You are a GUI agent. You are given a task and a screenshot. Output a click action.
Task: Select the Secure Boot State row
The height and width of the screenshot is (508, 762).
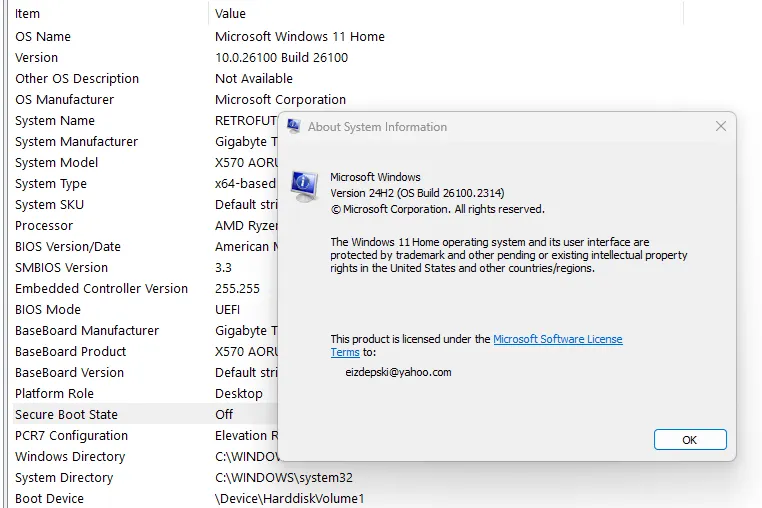click(x=145, y=414)
